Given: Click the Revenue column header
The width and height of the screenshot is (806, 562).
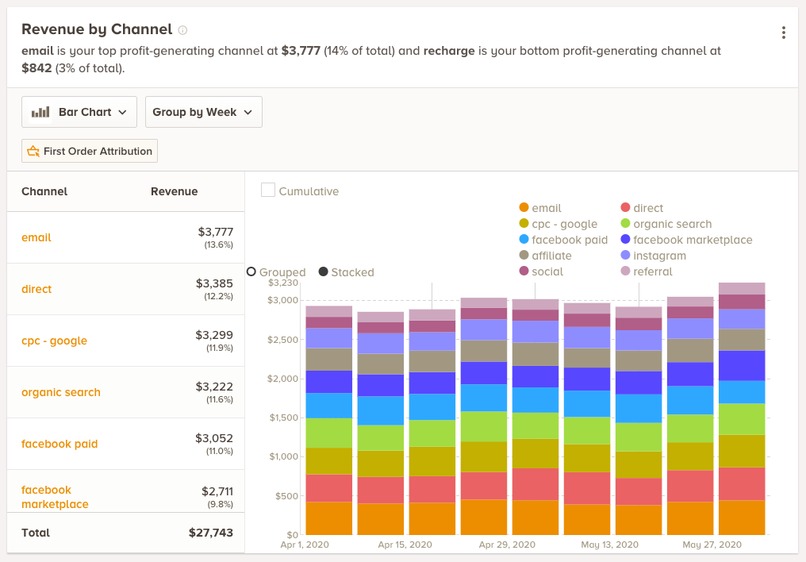Looking at the screenshot, I should pyautogui.click(x=174, y=191).
